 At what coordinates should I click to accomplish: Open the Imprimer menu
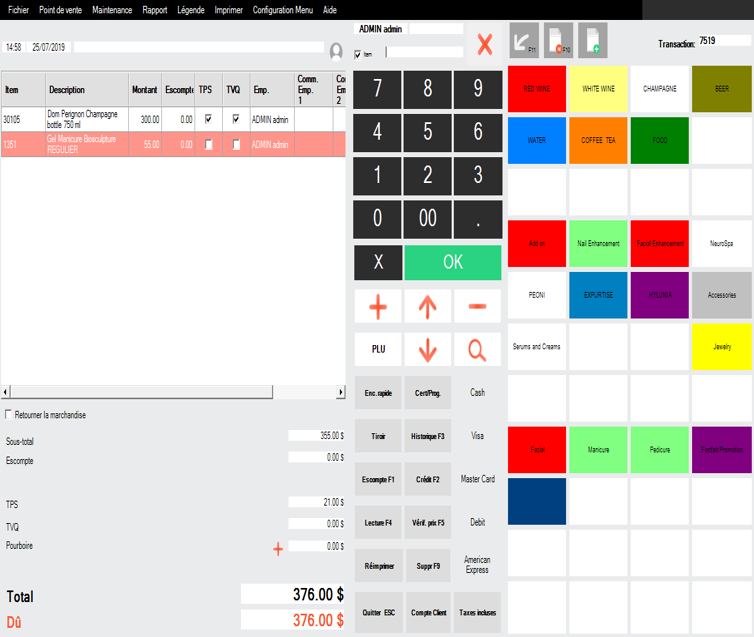(x=228, y=10)
